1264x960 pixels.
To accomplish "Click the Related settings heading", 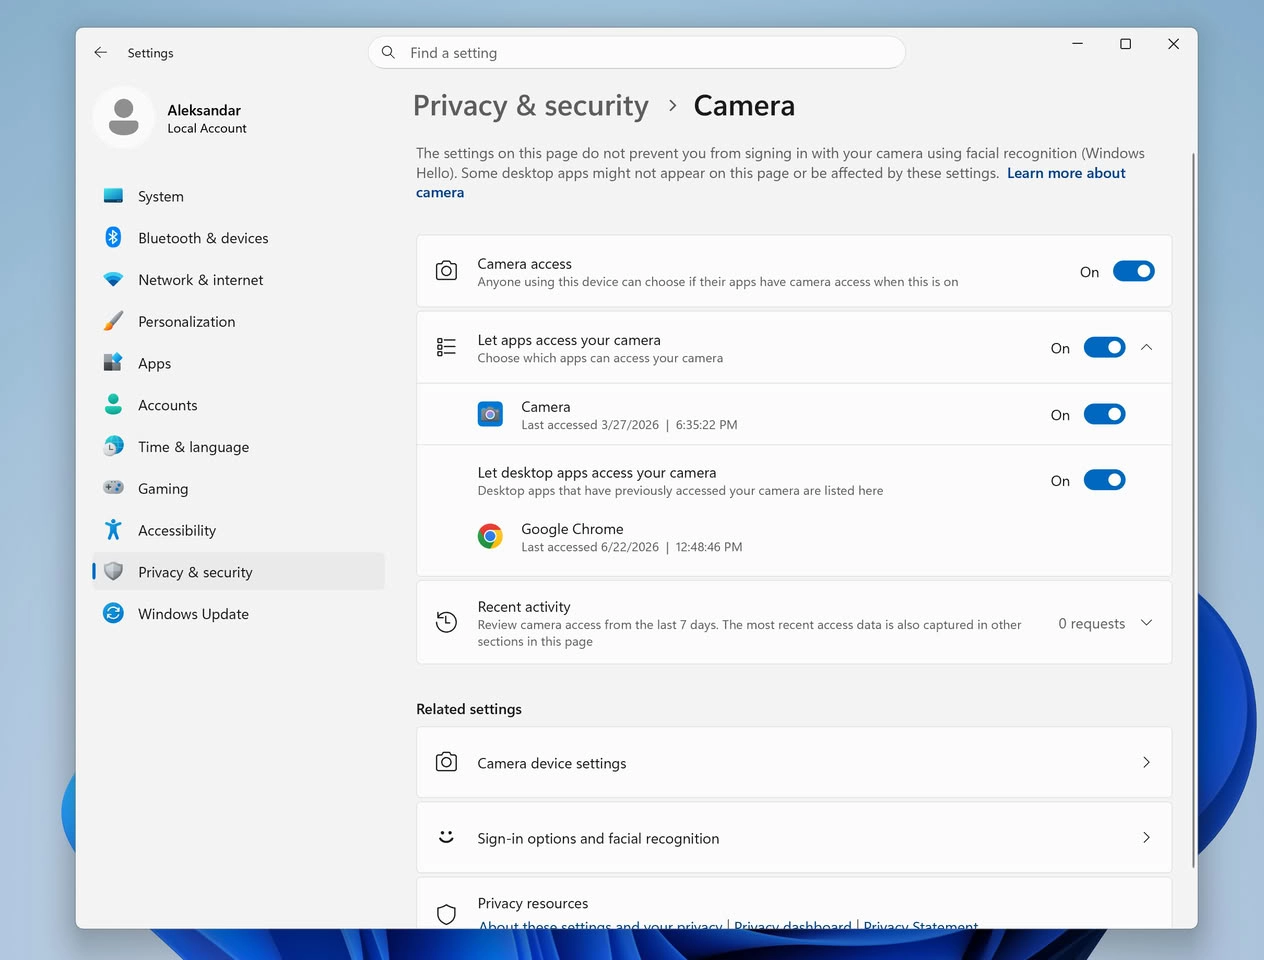I will tap(469, 709).
